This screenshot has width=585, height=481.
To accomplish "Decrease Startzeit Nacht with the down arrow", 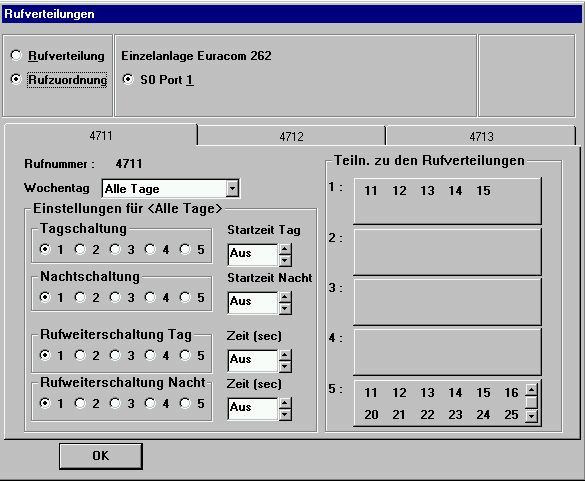I will [285, 308].
